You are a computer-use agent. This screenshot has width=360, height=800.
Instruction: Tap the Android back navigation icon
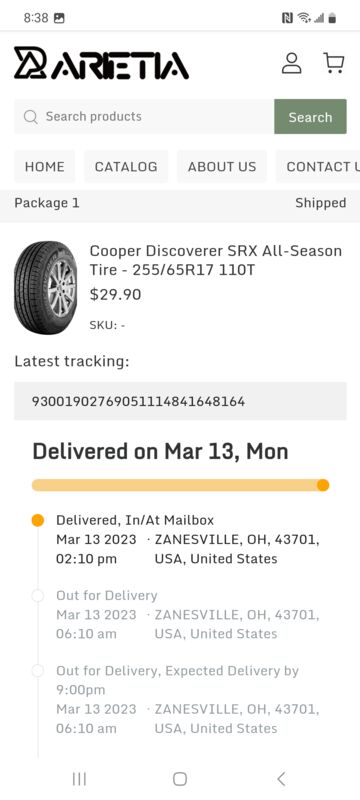281,779
